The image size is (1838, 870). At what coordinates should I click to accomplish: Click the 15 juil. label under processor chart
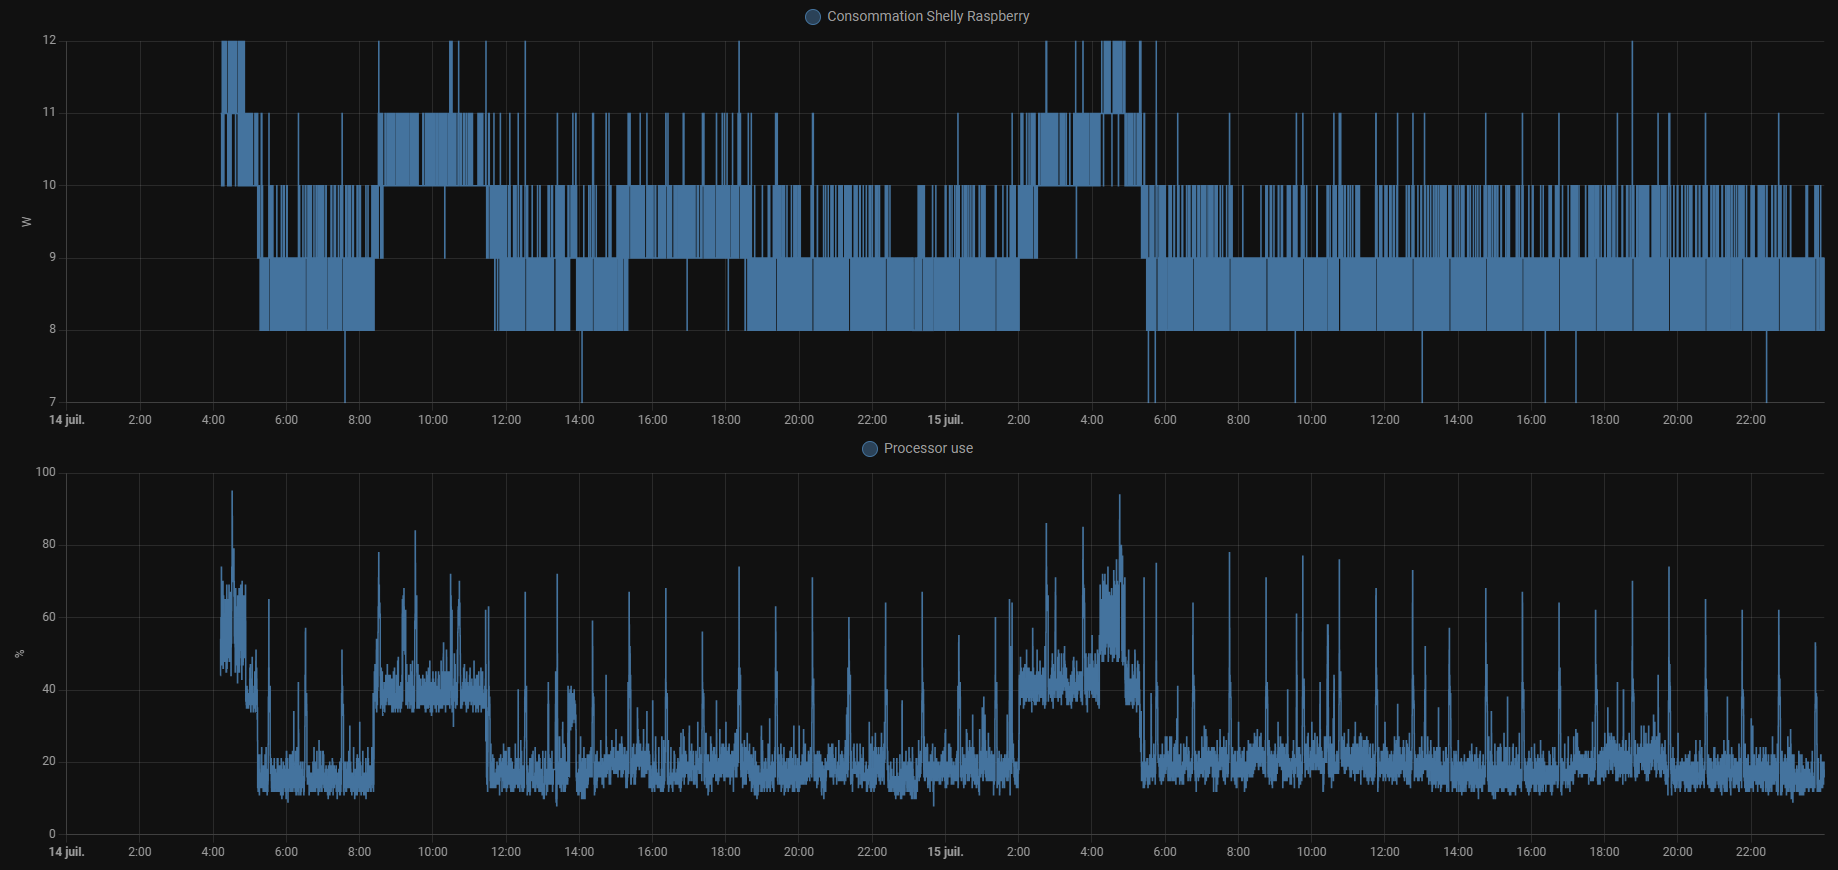pyautogui.click(x=945, y=852)
